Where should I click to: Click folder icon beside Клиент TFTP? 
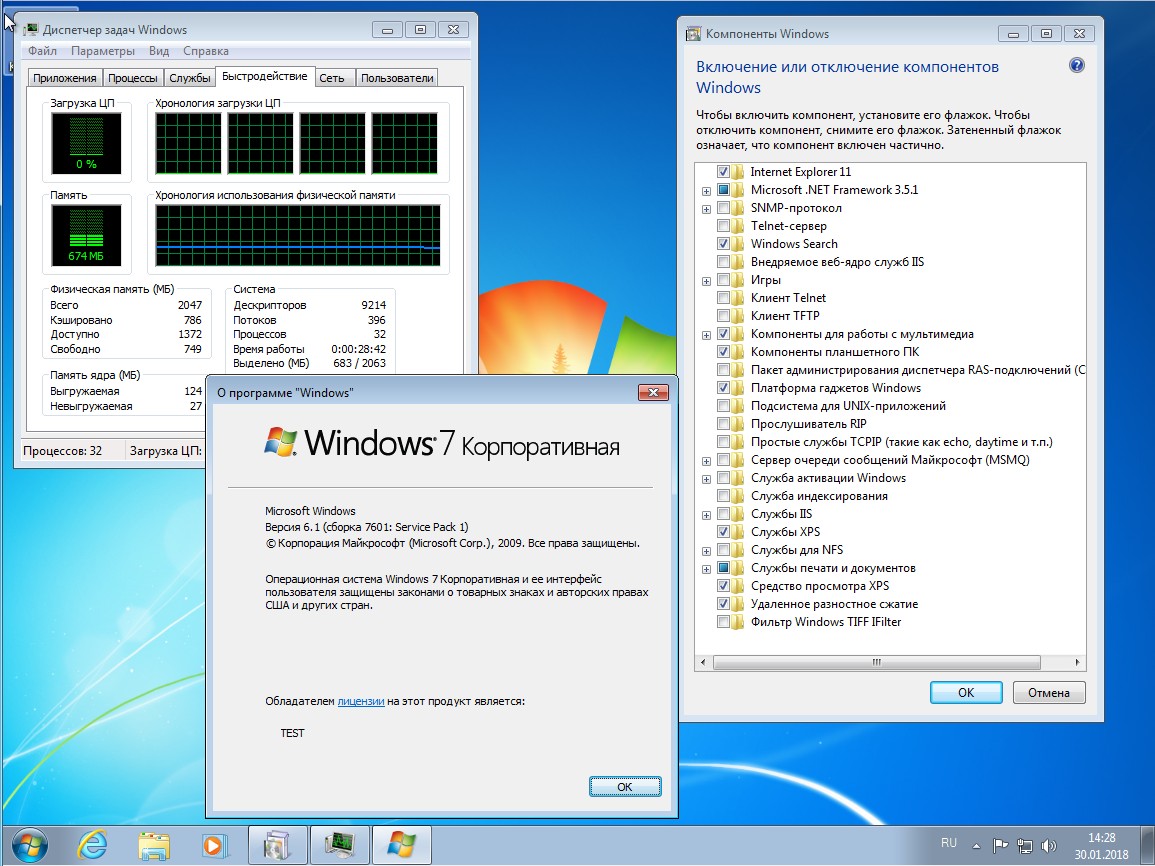pyautogui.click(x=739, y=316)
